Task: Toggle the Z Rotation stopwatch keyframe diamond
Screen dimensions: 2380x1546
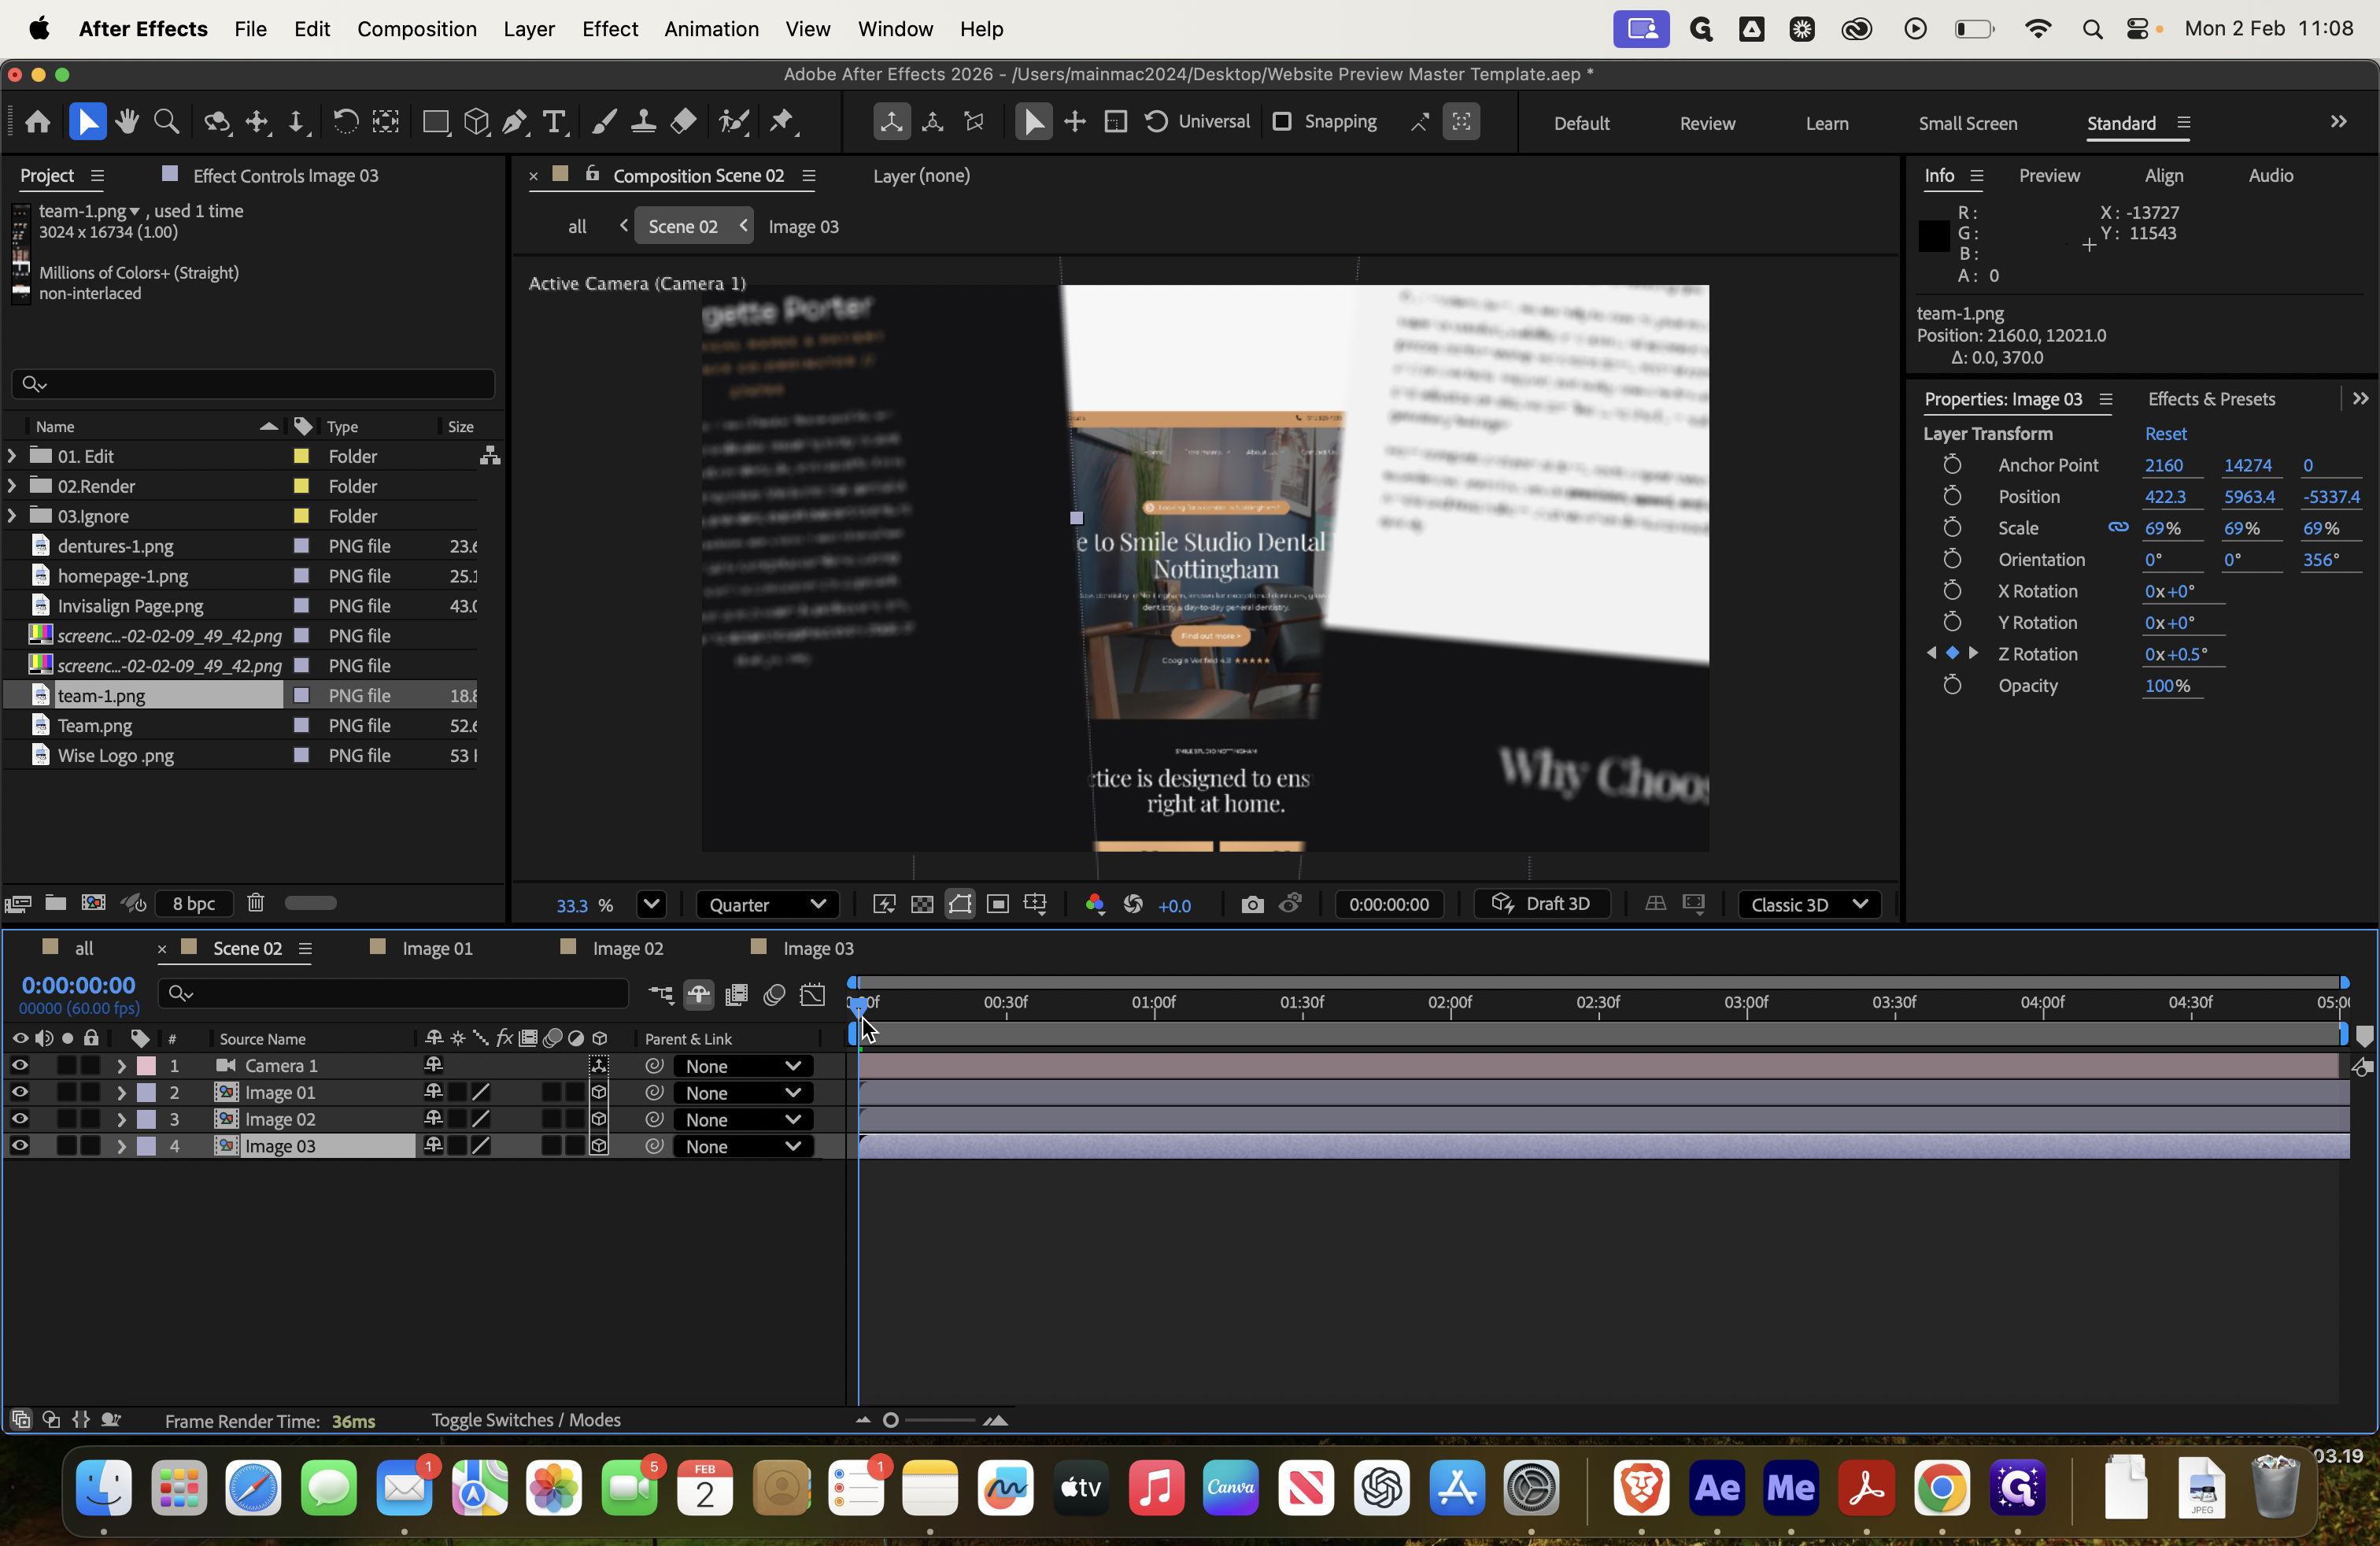Action: coord(1952,653)
